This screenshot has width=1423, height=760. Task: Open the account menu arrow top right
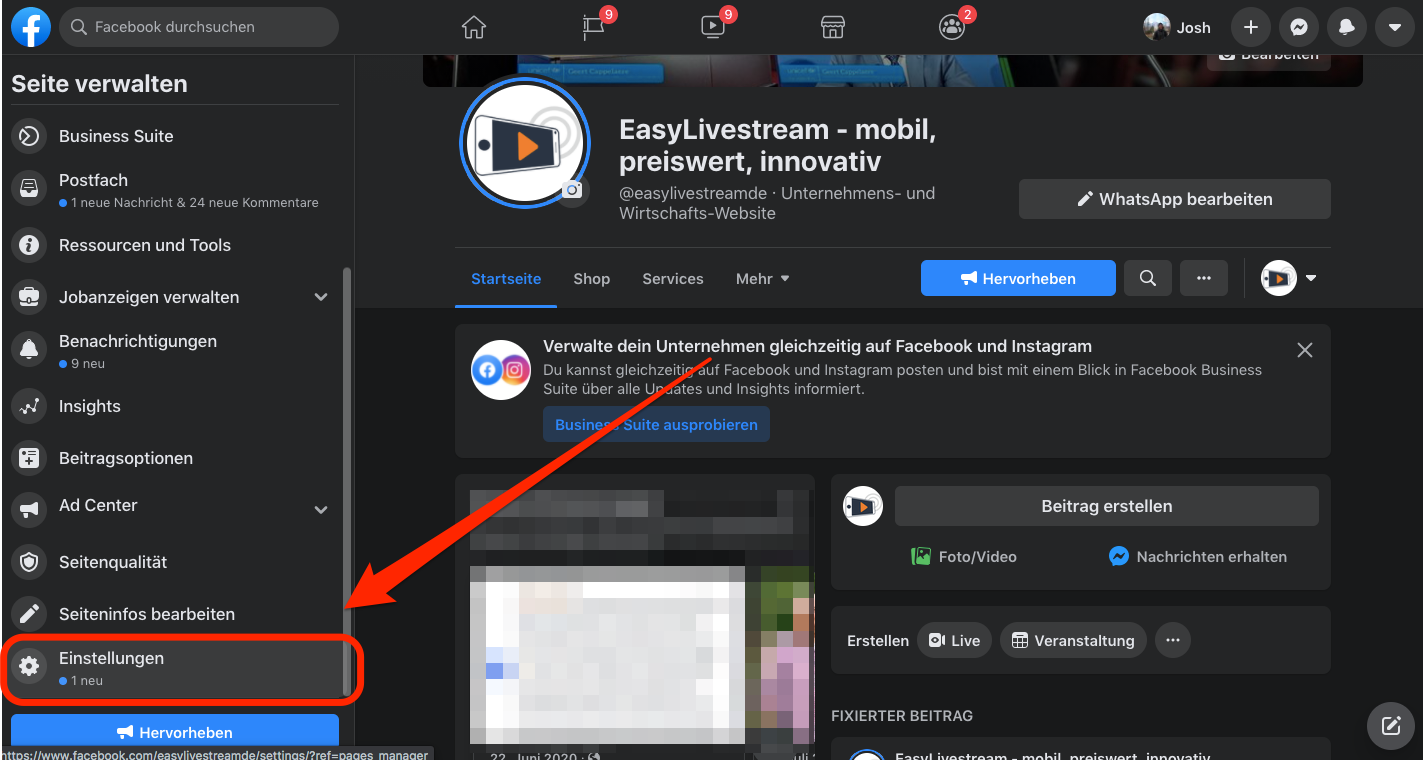1394,28
